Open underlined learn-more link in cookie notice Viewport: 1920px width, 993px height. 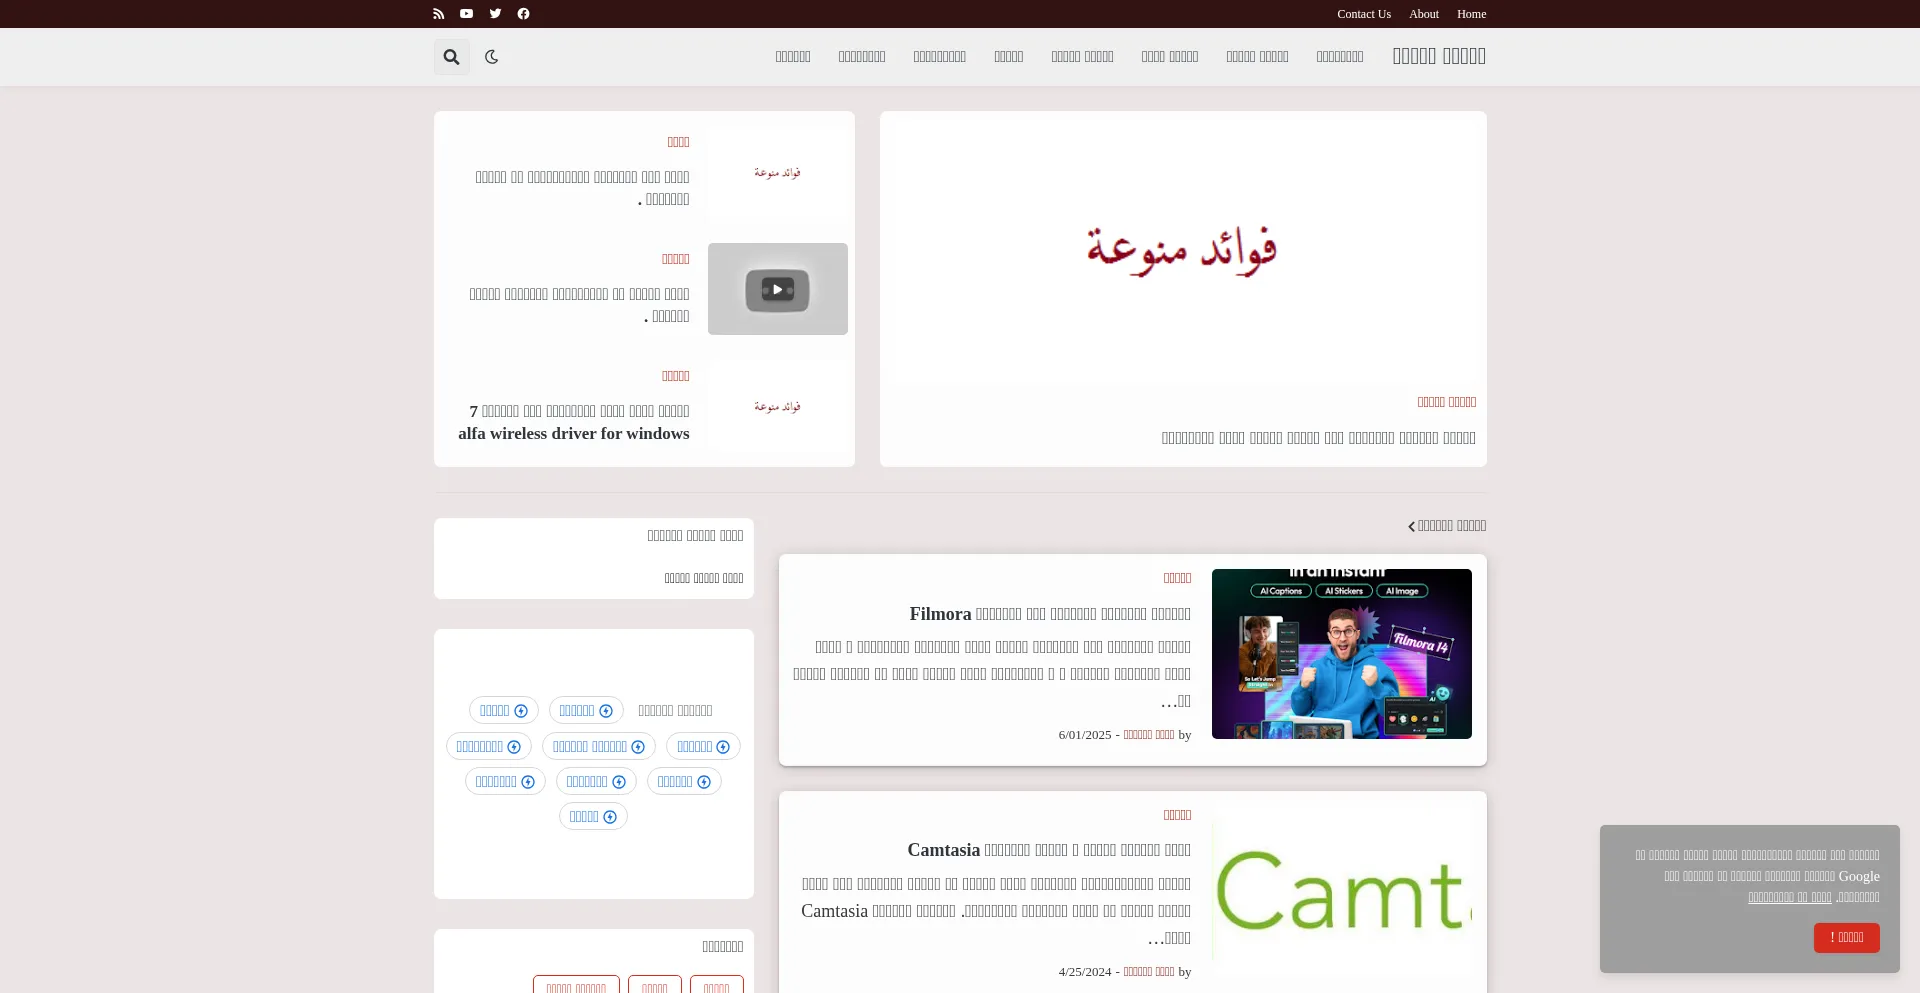point(1789,898)
